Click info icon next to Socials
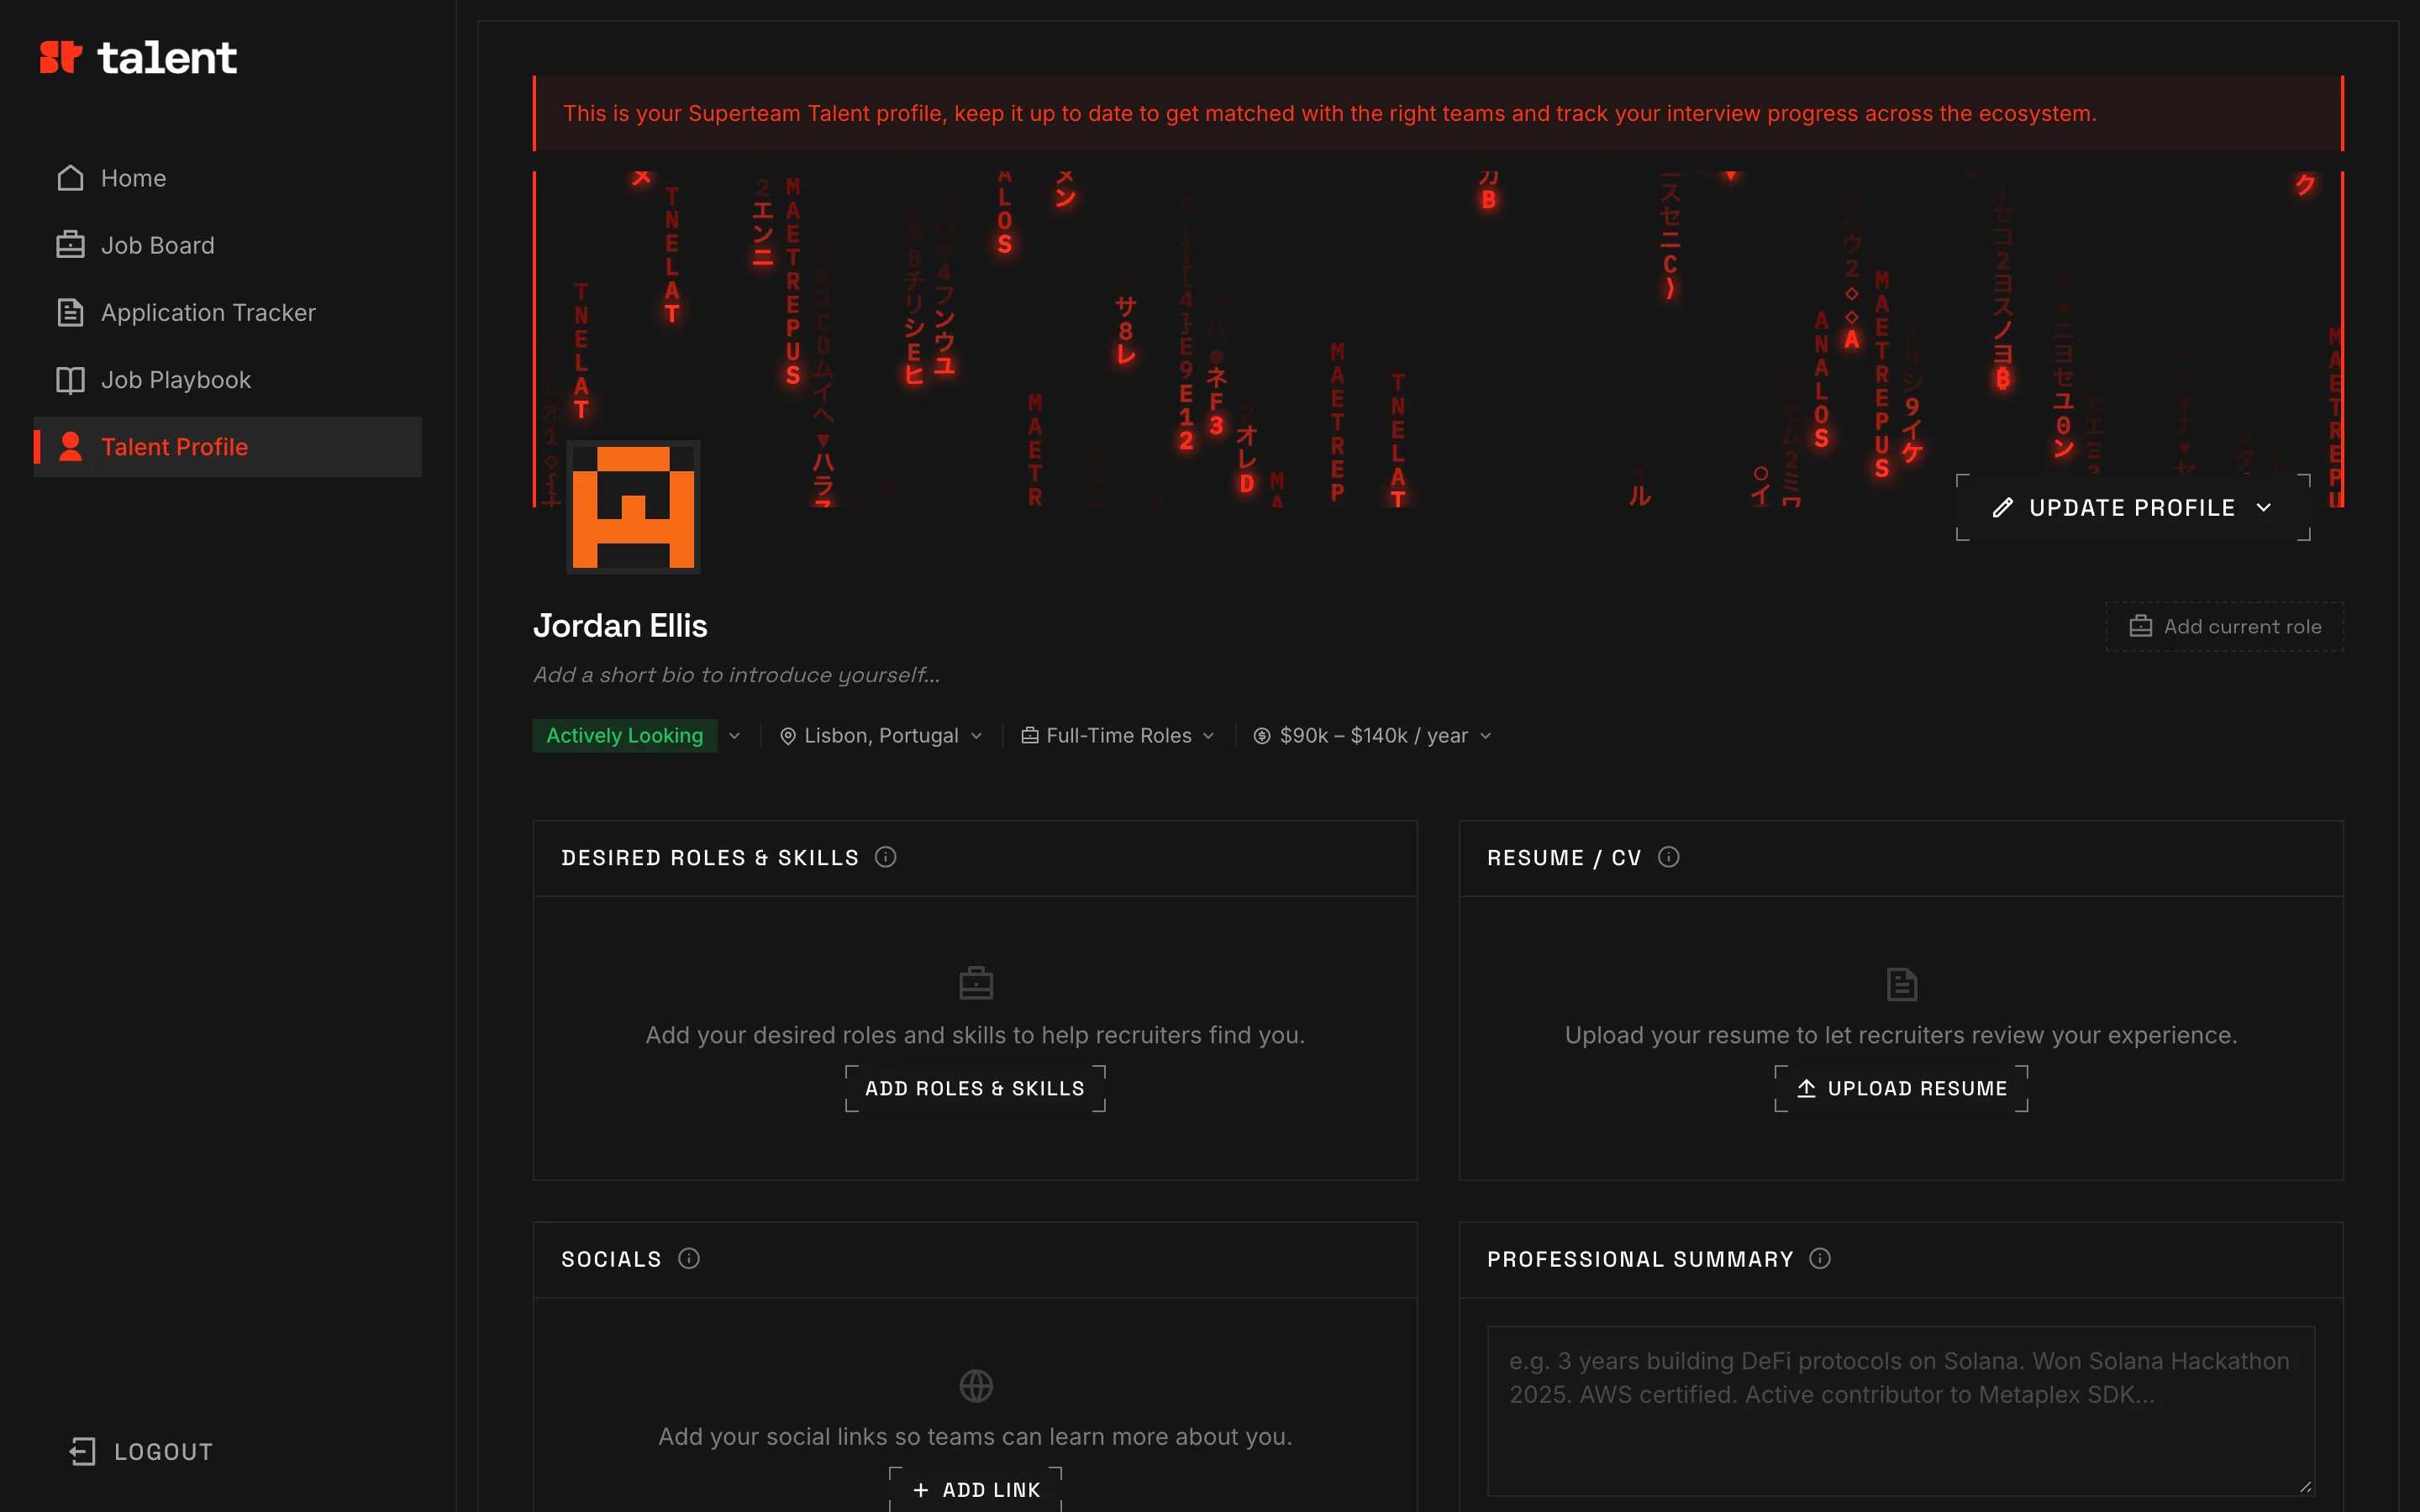Screen dimensions: 2420x1512 (x=689, y=1259)
